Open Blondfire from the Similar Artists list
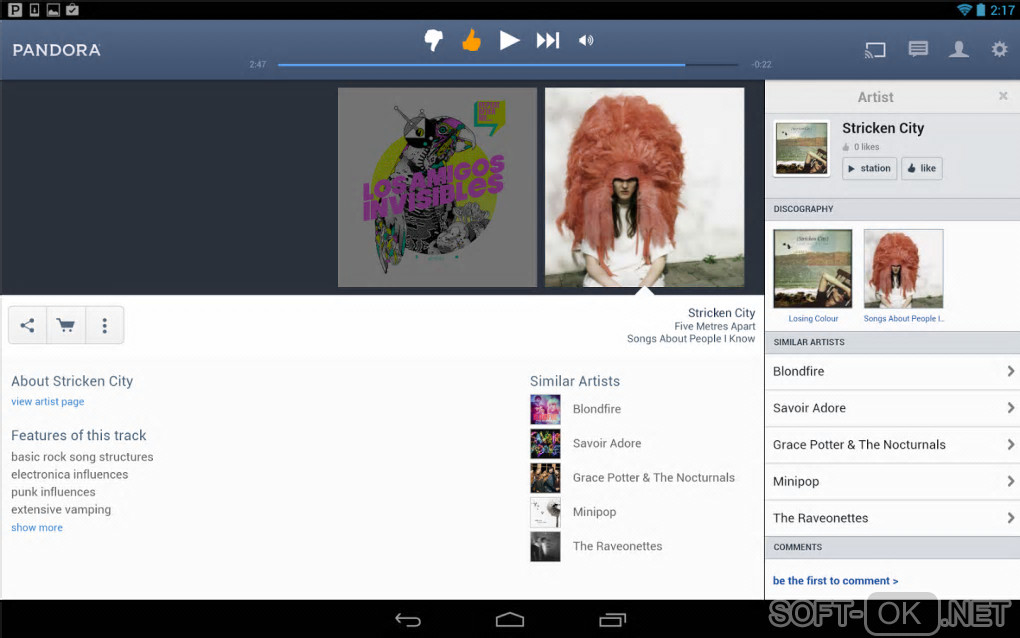The image size is (1020, 638). pos(597,409)
